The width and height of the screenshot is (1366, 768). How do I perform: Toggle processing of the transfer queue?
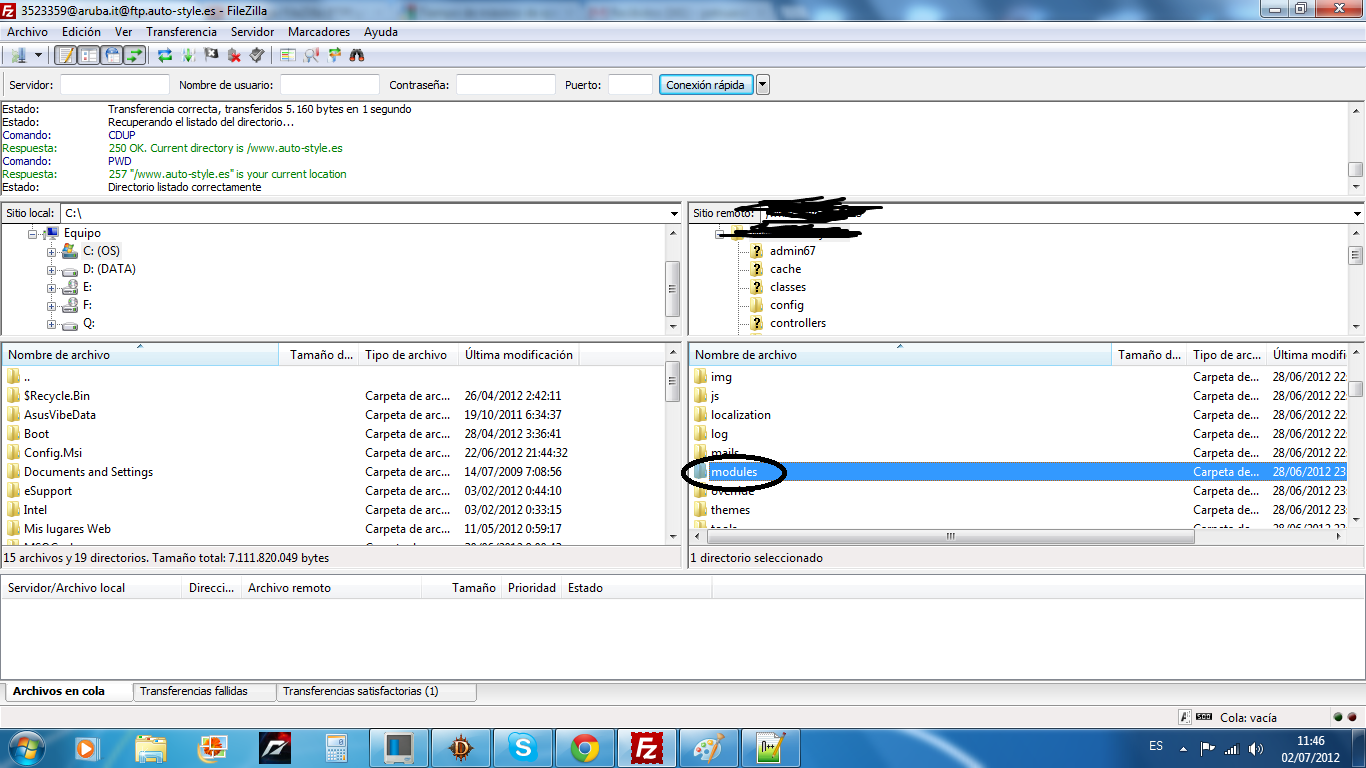pos(188,55)
